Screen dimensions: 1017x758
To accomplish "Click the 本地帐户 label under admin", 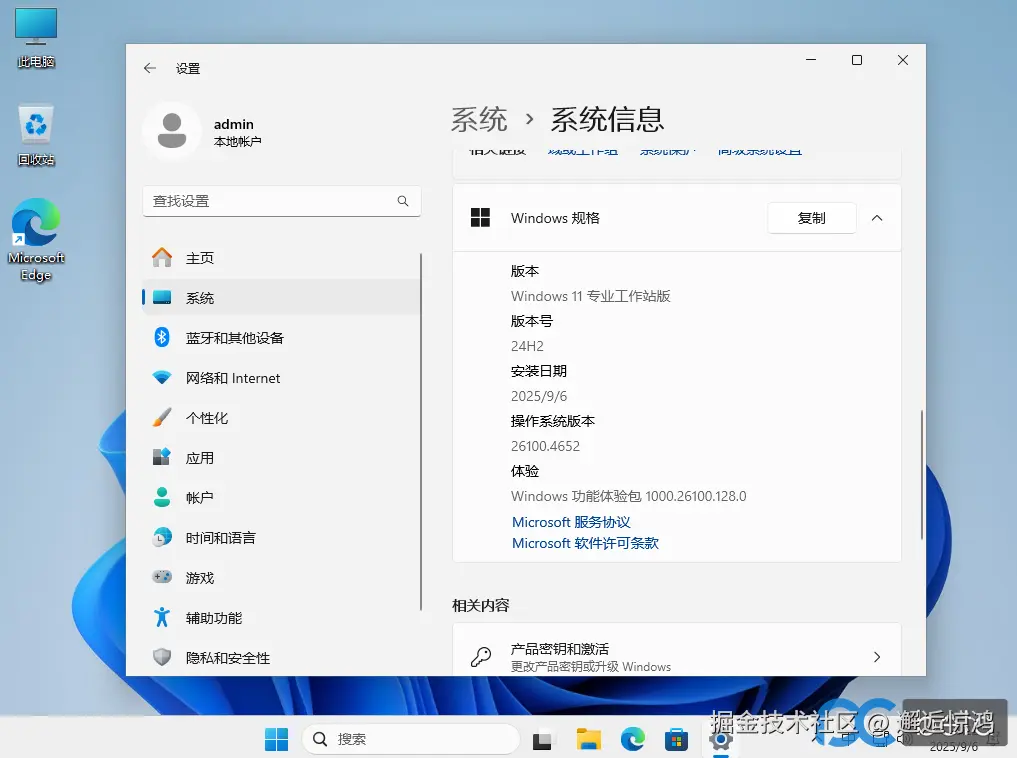I will click(x=237, y=141).
